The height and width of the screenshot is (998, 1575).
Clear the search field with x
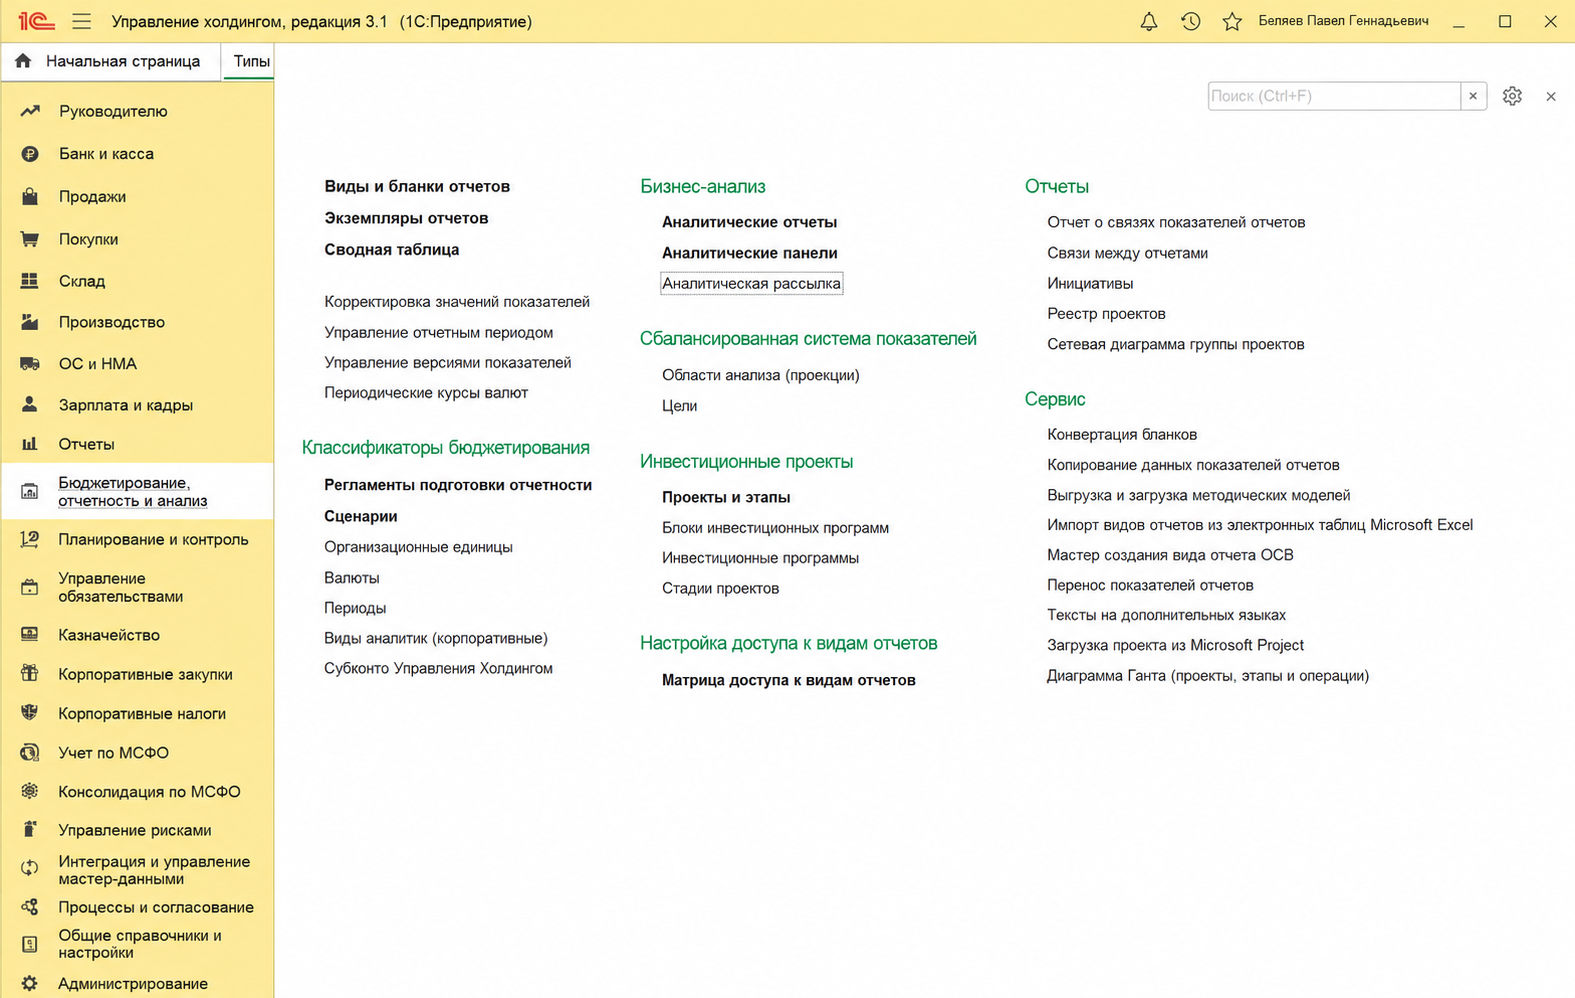(1473, 96)
